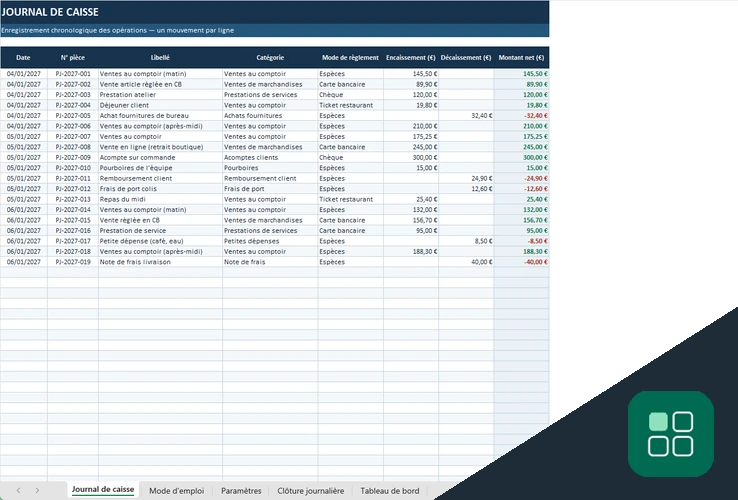This screenshot has height=500, width=738.
Task: Click the previous sheet navigation arrow
Action: 18,491
